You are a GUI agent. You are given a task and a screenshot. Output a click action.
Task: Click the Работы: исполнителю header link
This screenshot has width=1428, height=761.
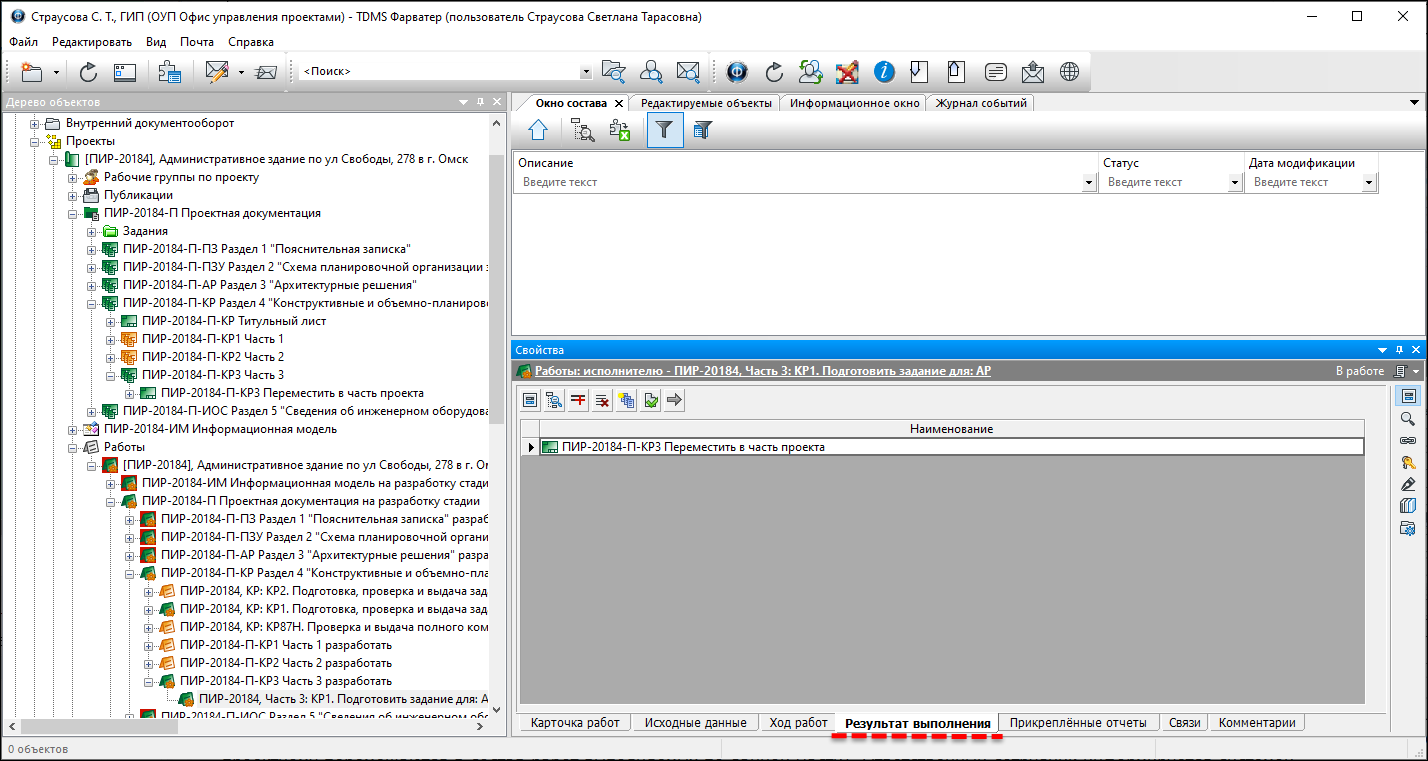tap(763, 371)
